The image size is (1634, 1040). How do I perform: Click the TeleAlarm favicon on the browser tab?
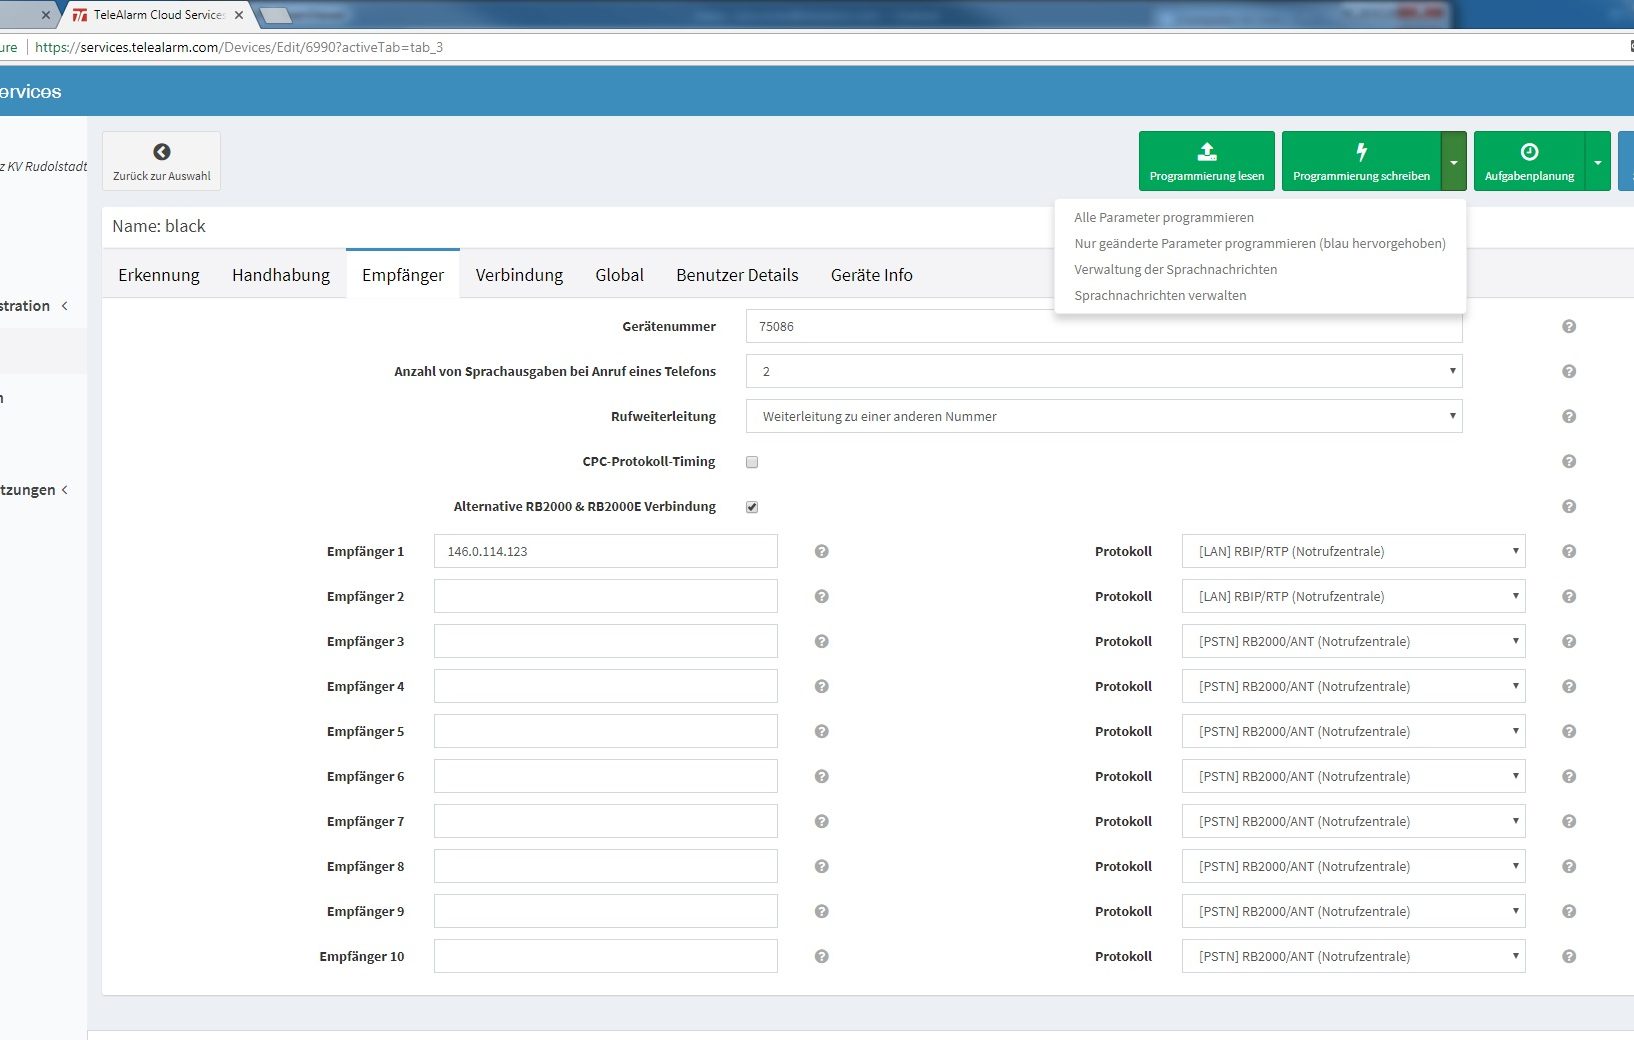tap(78, 15)
